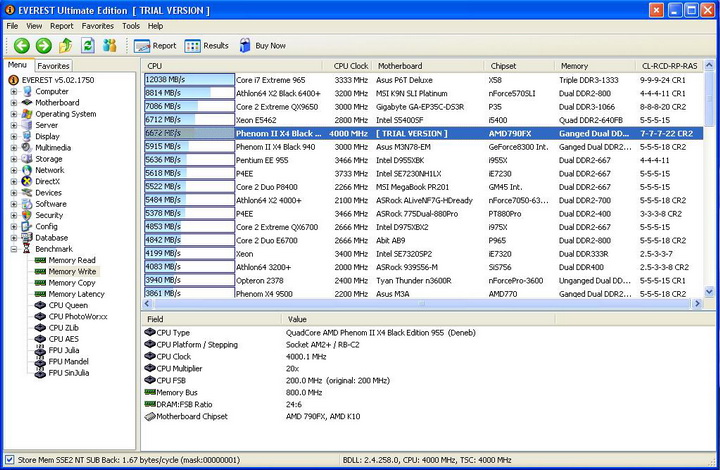Click the Database tree icon

pyautogui.click(x=27, y=238)
